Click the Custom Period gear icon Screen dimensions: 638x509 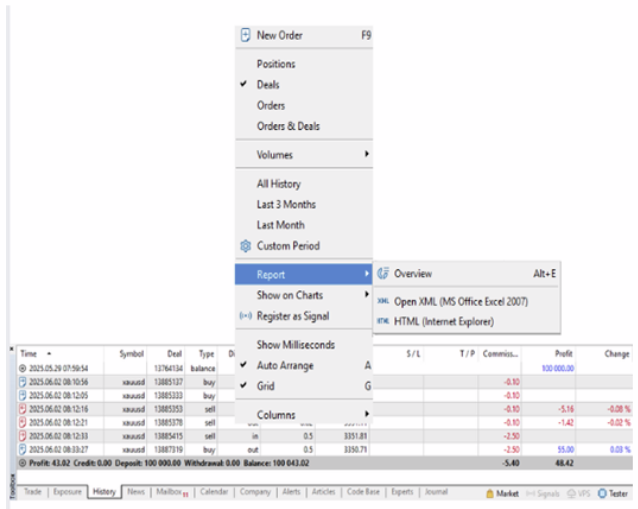click(x=245, y=246)
